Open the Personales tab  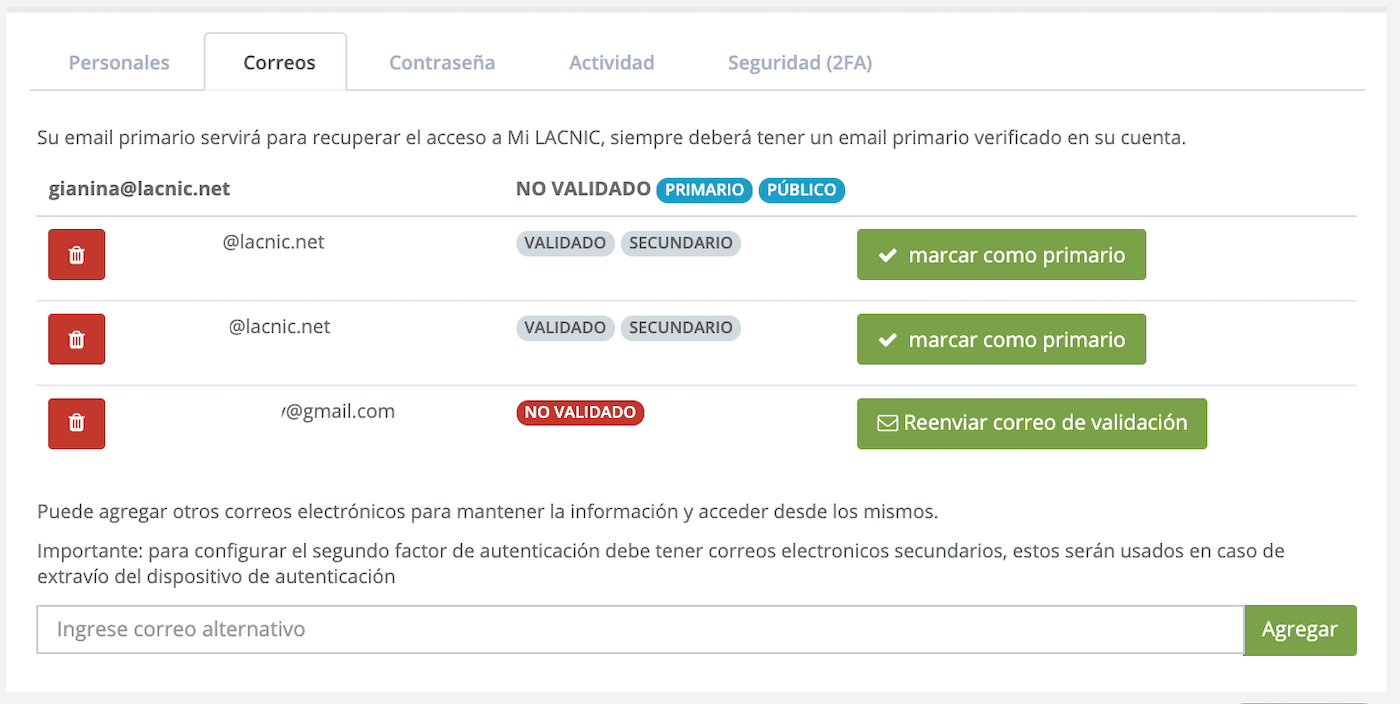click(119, 63)
